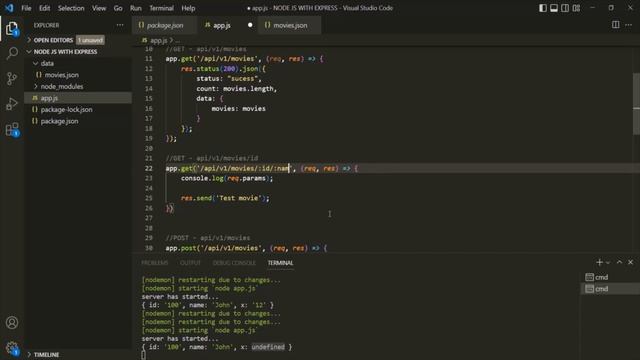Click unsaved dot on app.js tab

[250, 25]
